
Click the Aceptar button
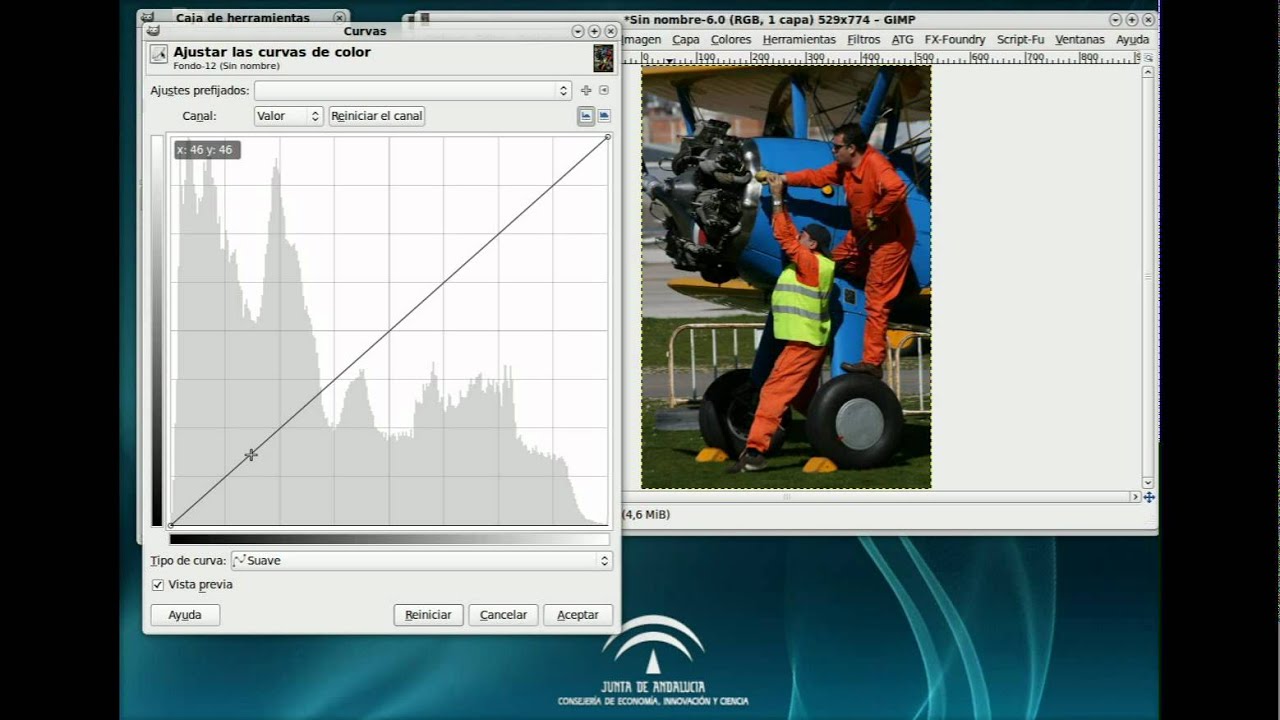pyautogui.click(x=578, y=615)
